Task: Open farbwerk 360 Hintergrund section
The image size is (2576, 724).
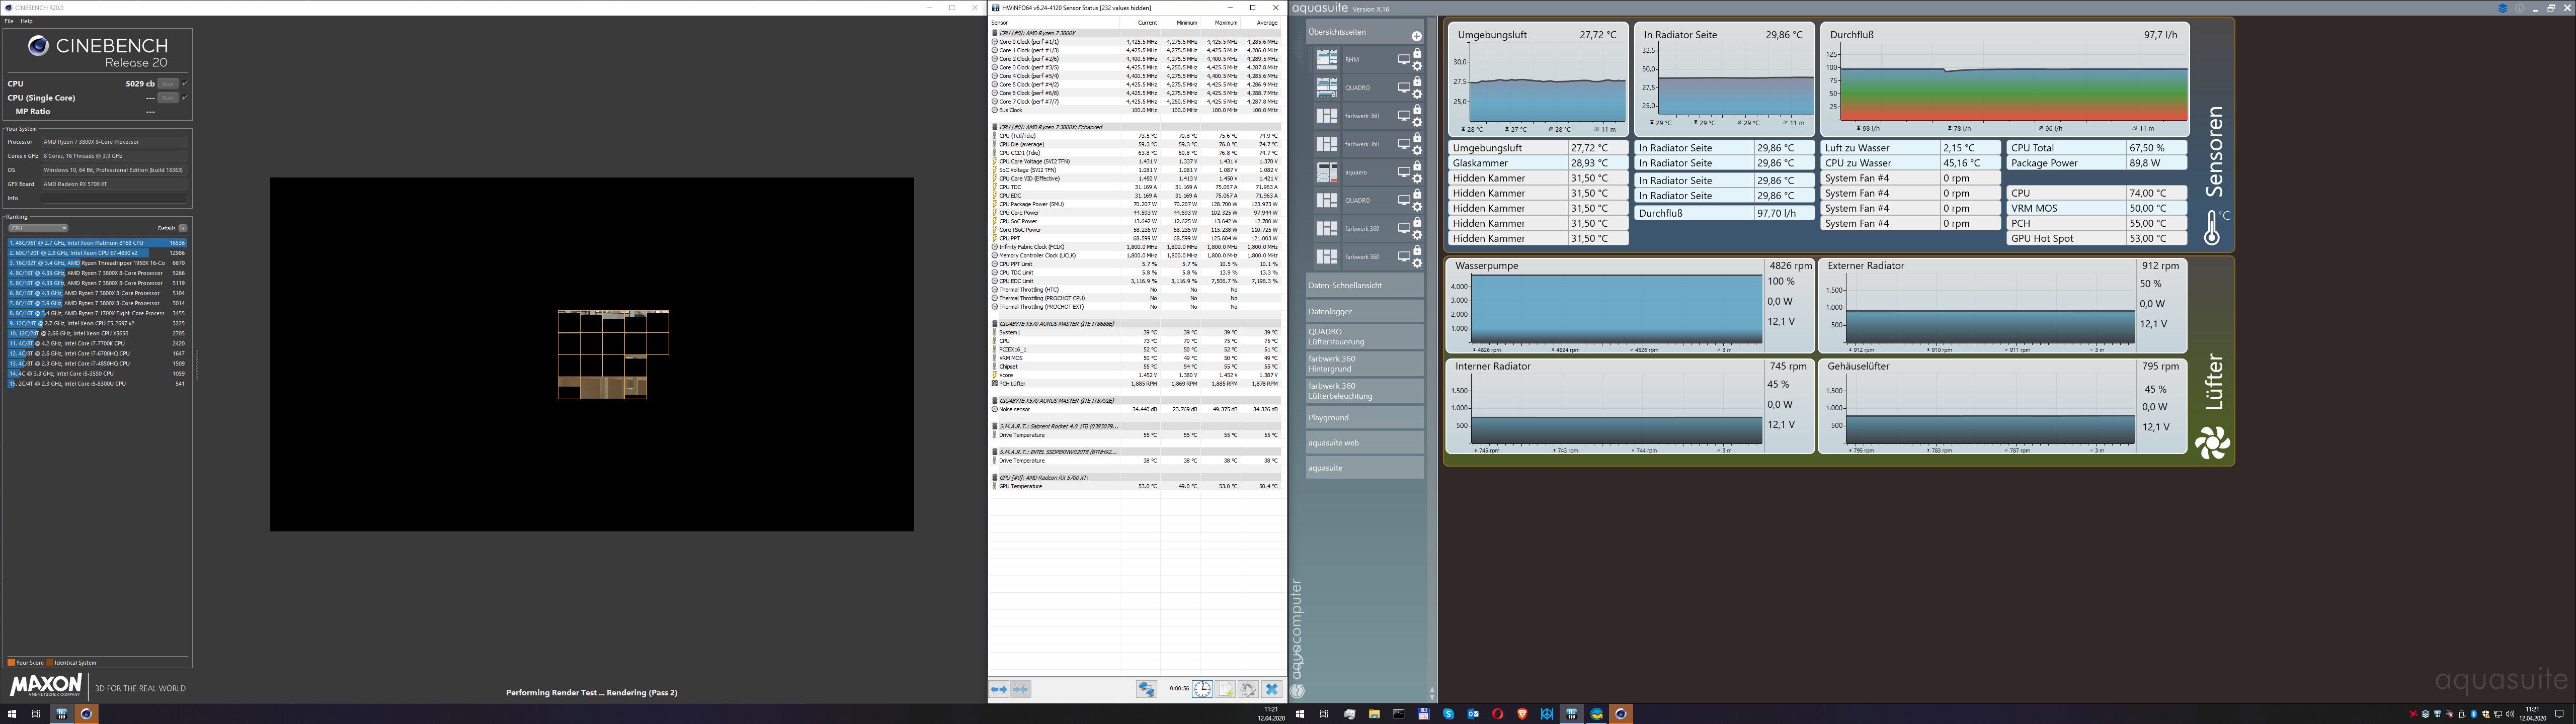Action: click(x=1365, y=364)
